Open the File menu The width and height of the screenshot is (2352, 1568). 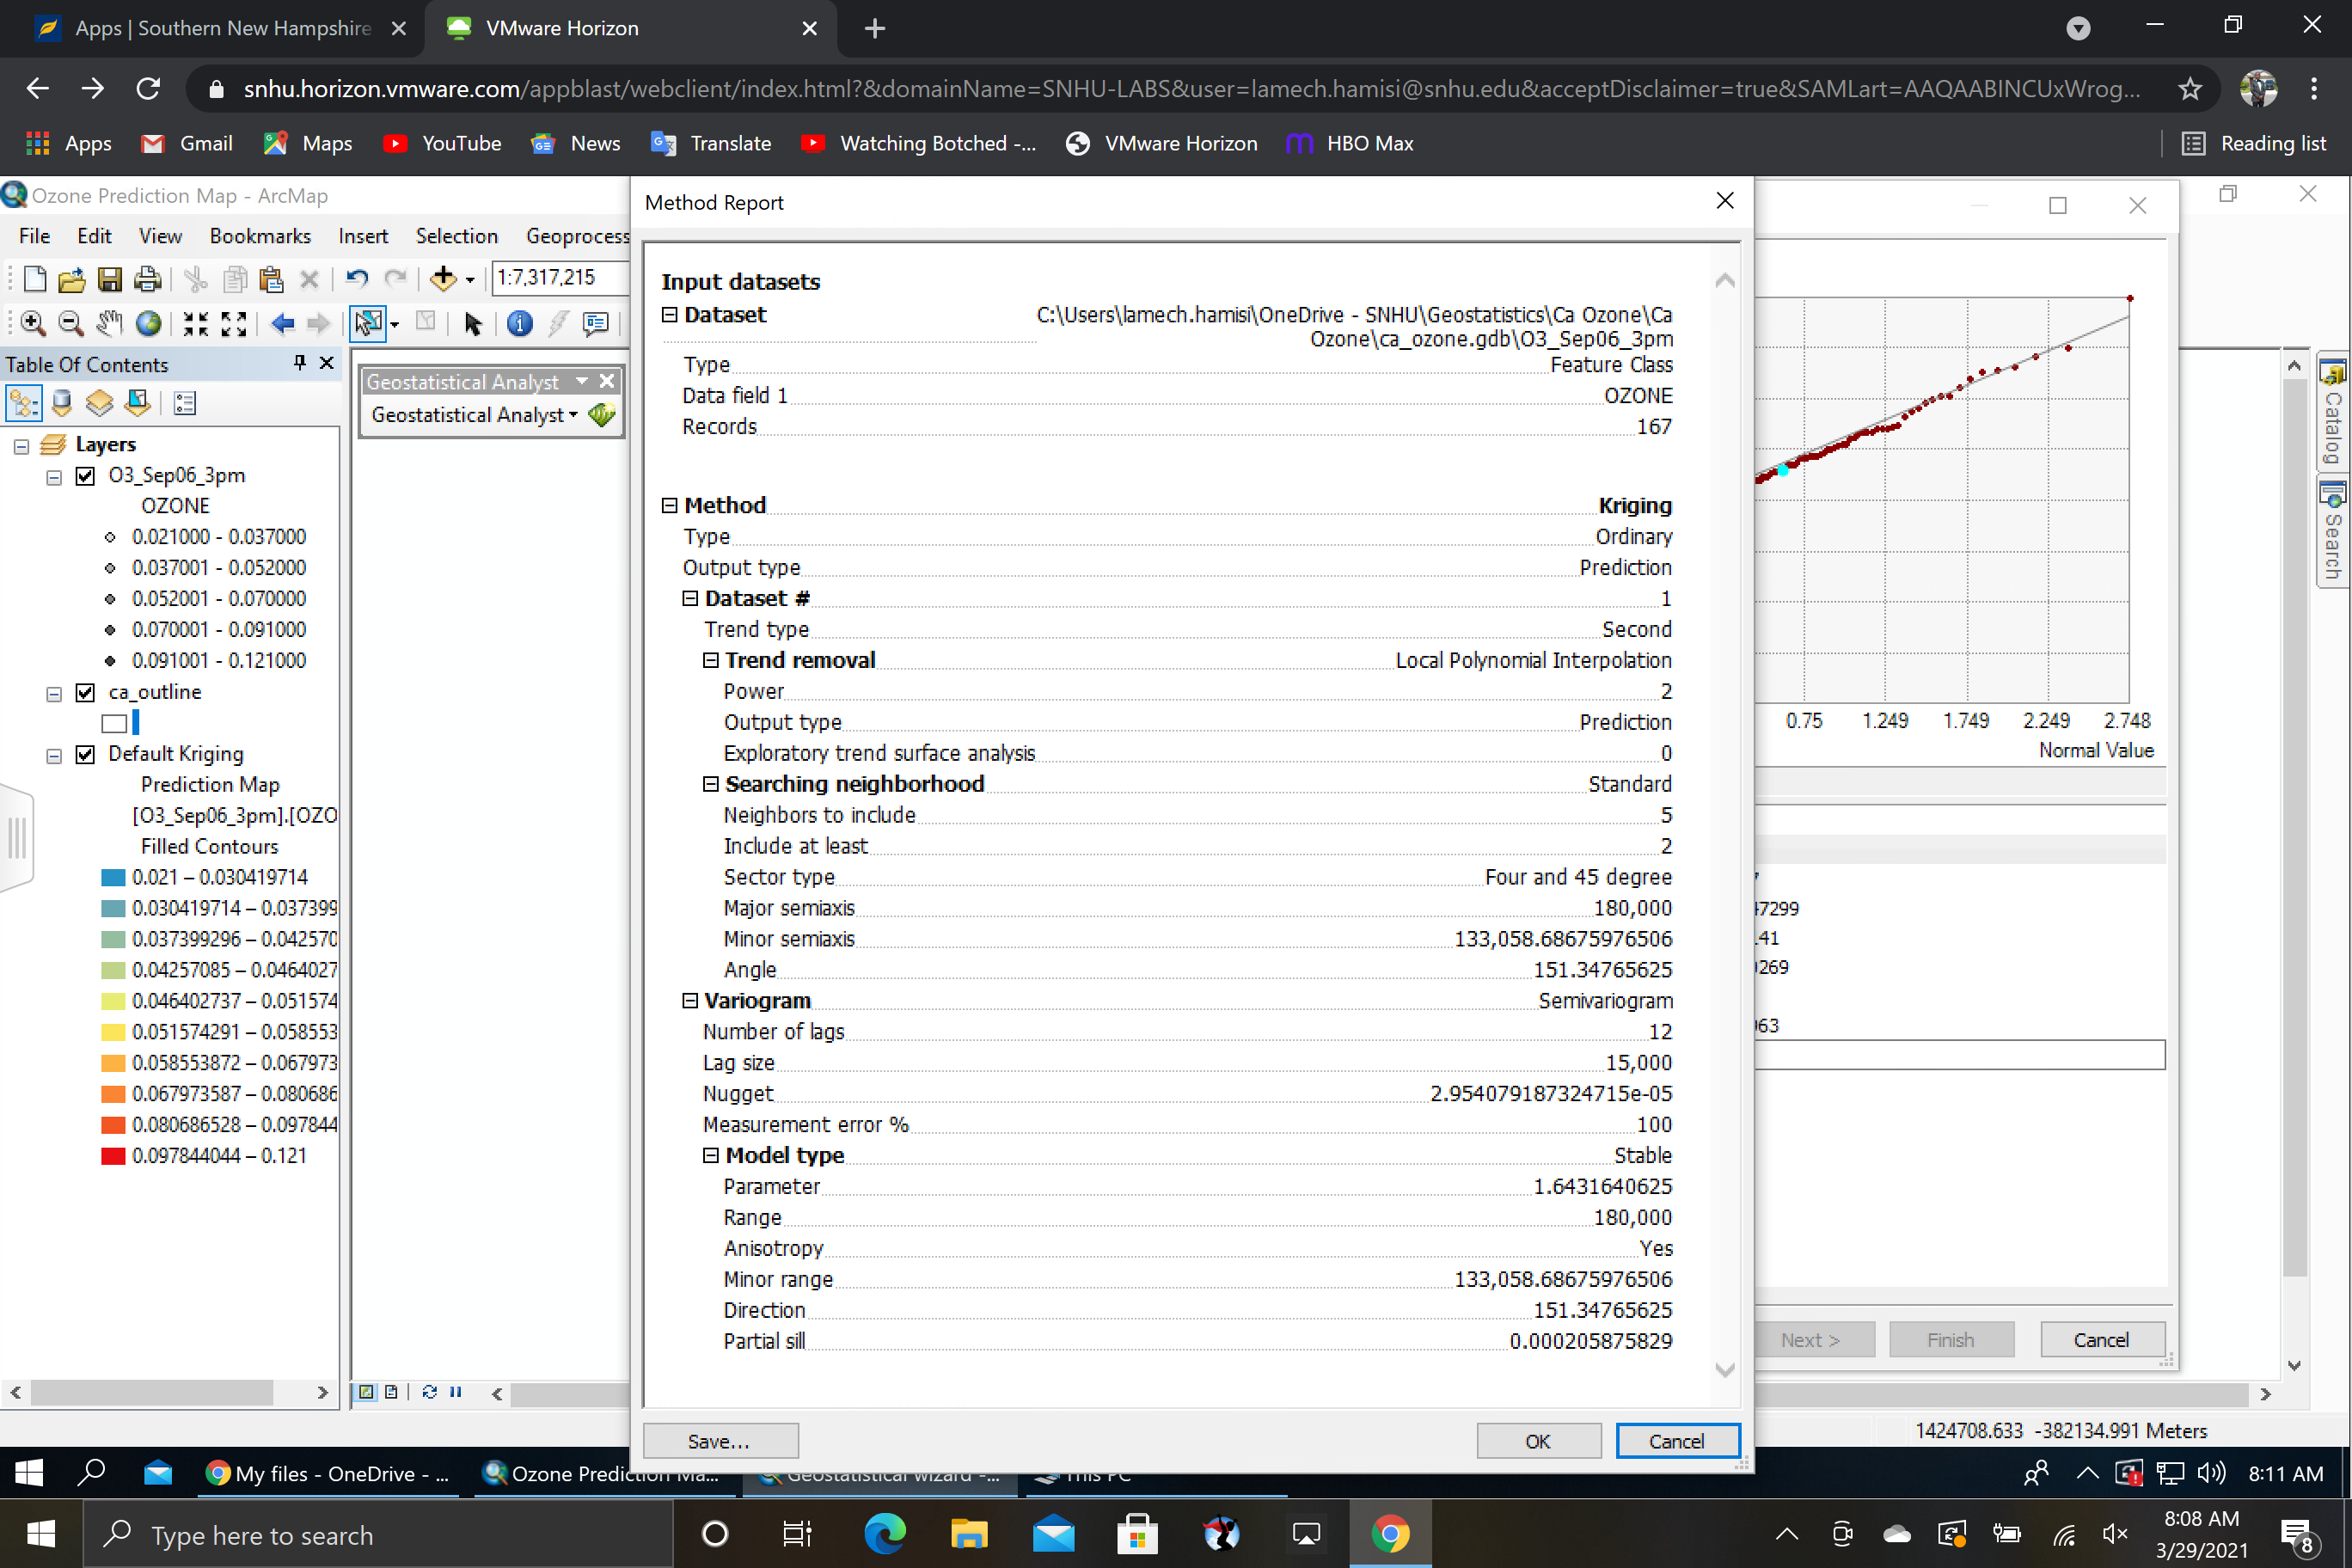tap(34, 236)
